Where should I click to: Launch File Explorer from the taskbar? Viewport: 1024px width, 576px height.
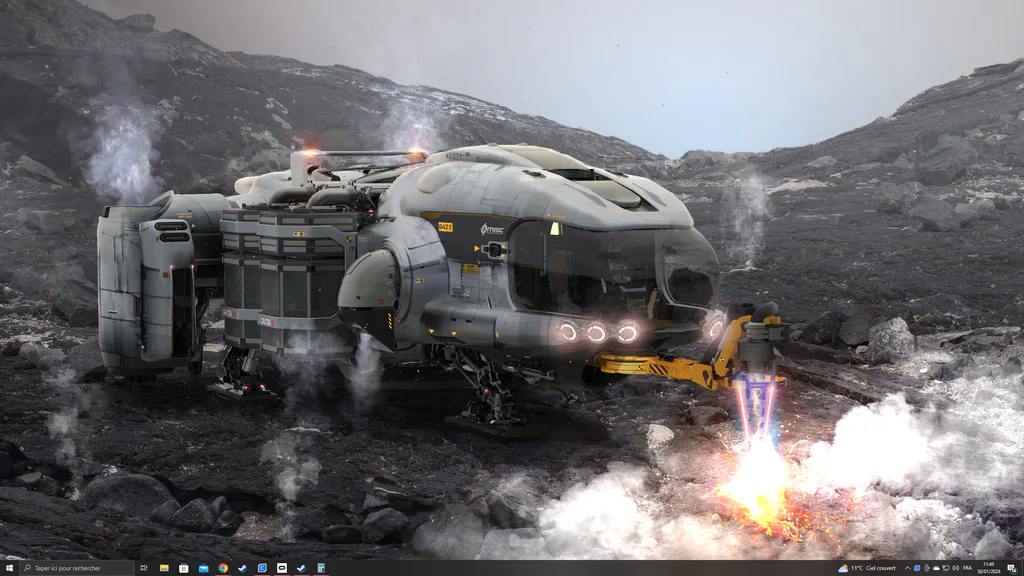(164, 568)
